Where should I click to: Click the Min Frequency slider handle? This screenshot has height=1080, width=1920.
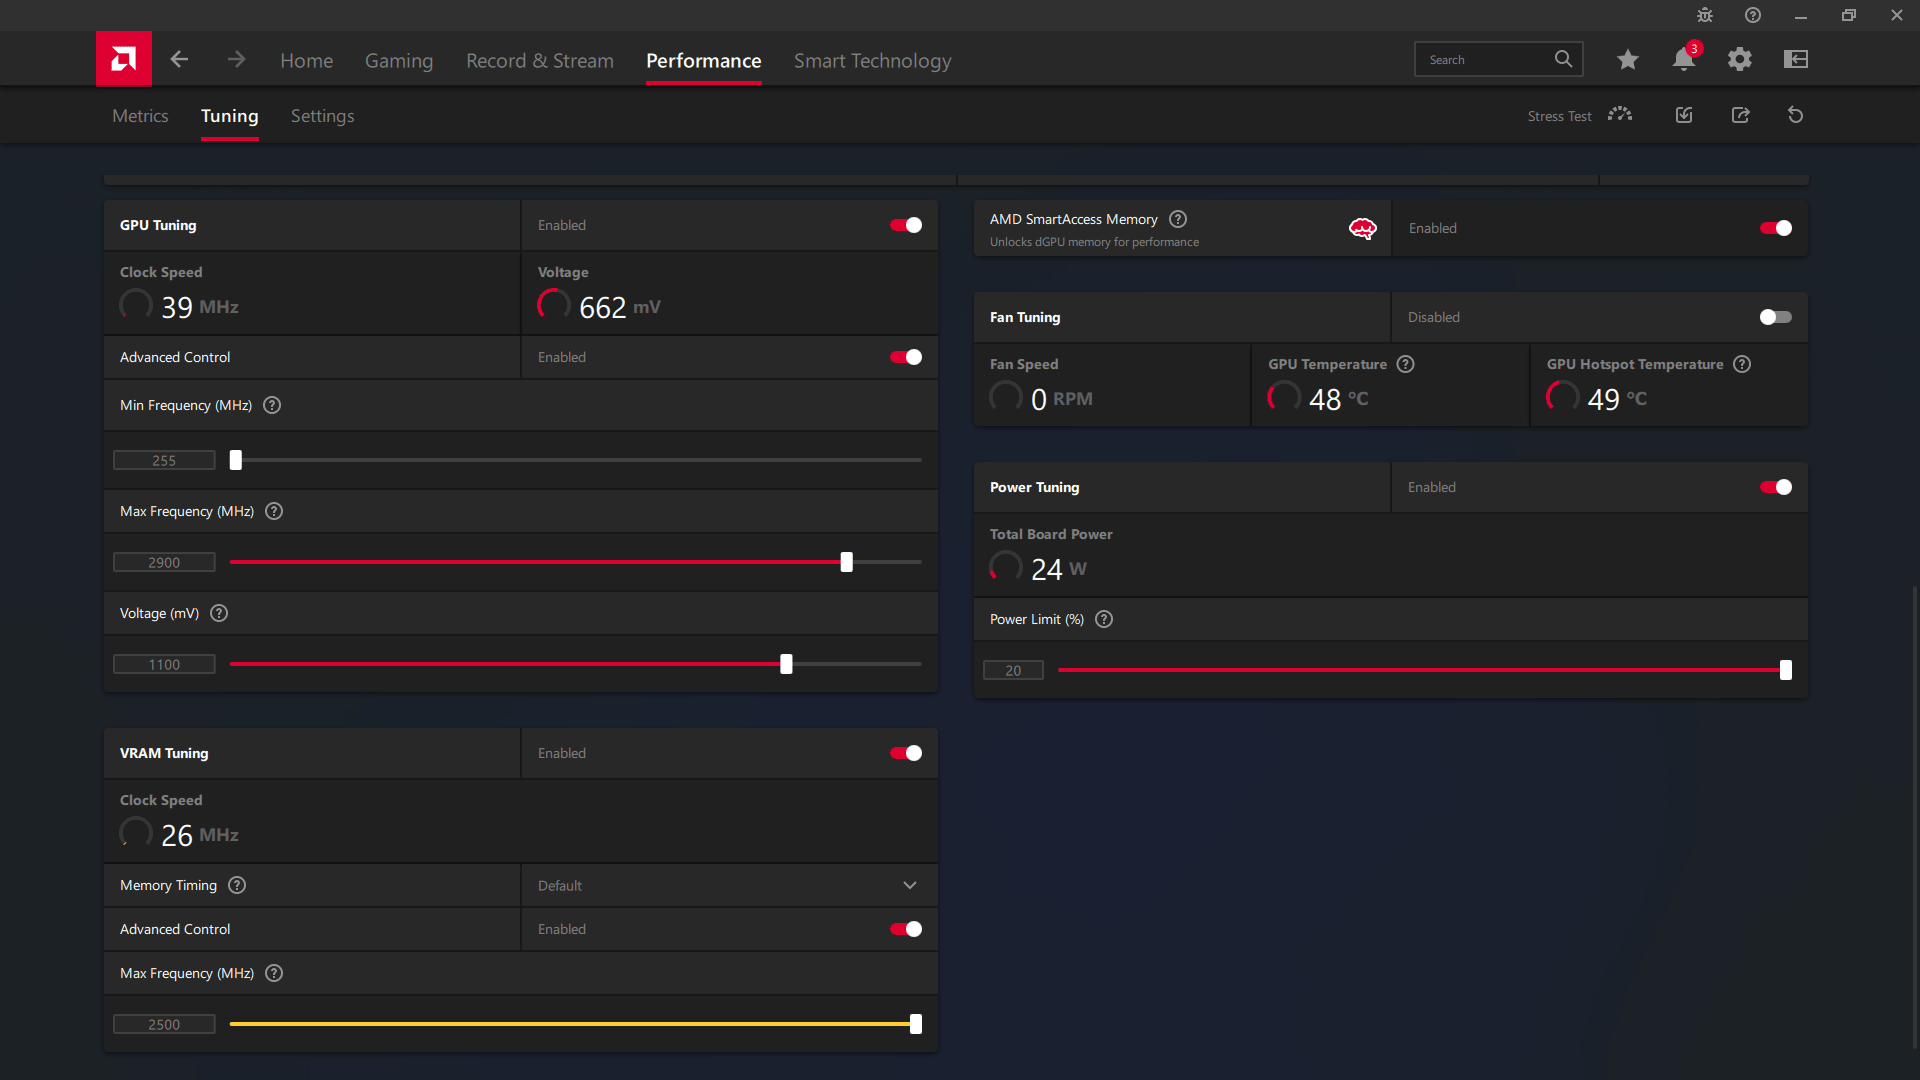(x=236, y=460)
